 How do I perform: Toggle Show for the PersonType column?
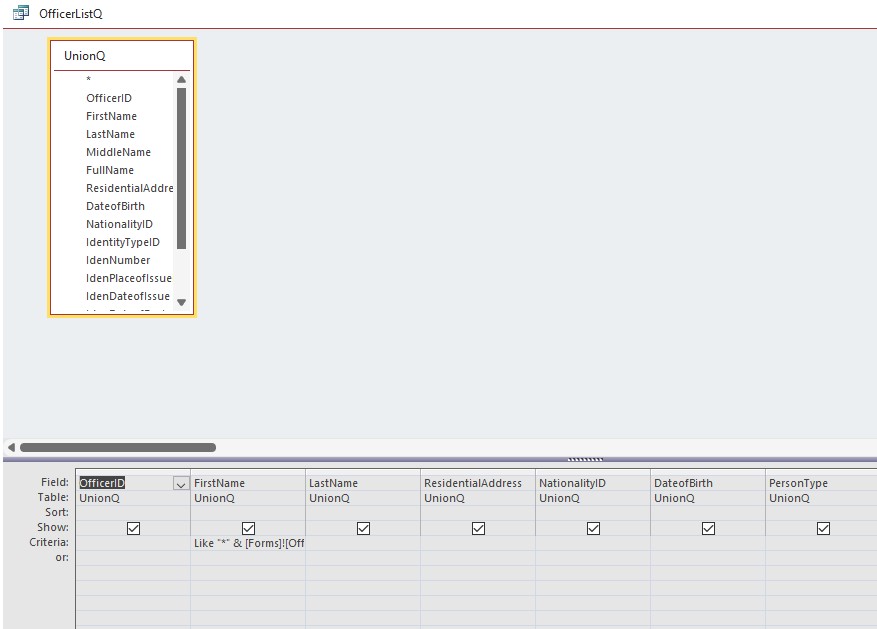tap(823, 527)
